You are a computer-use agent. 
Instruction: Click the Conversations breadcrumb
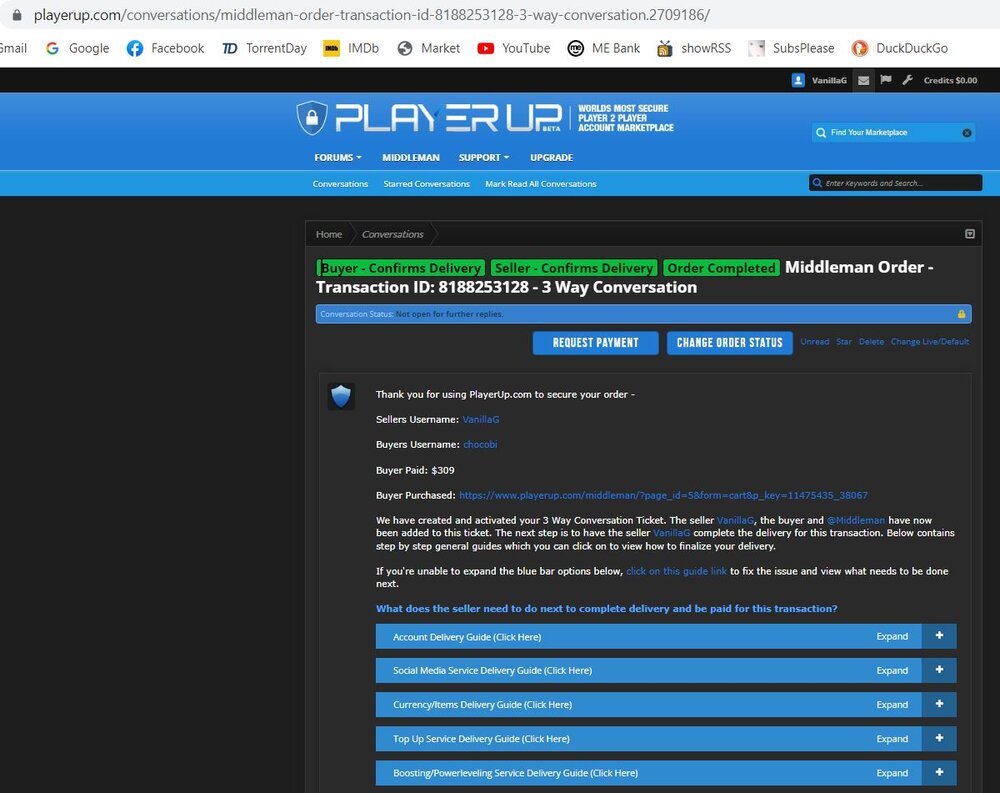coord(392,234)
